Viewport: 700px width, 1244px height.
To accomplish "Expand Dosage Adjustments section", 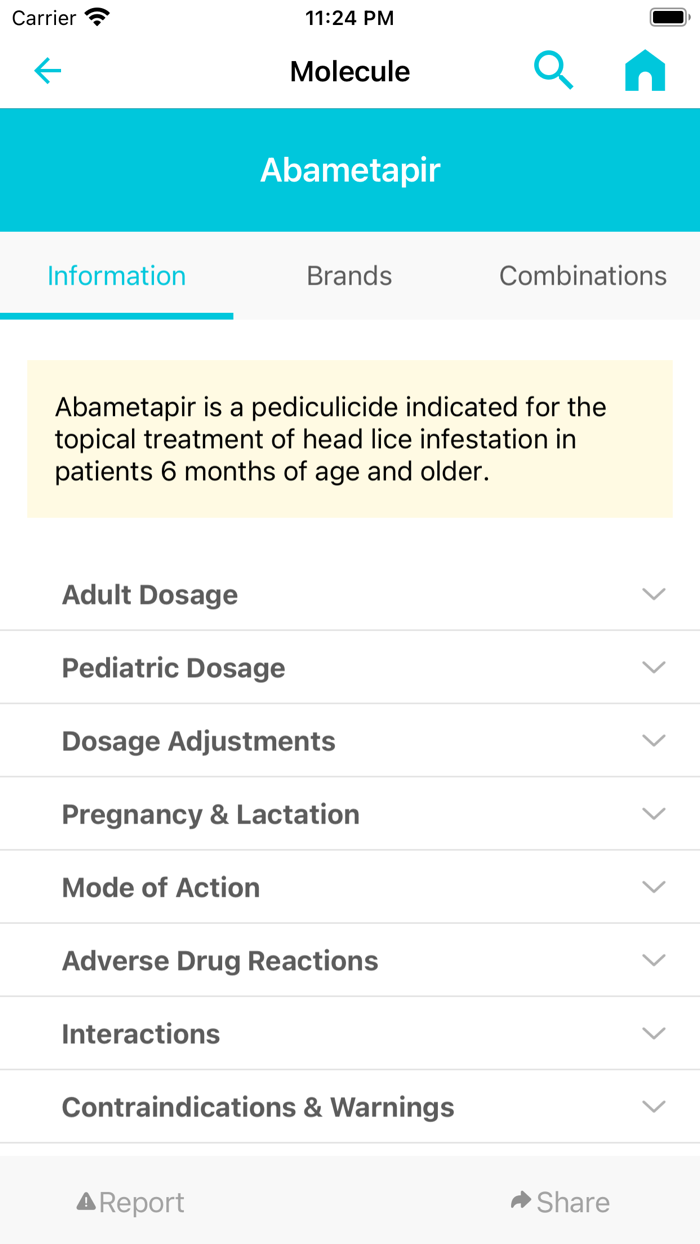I will click(199, 741).
